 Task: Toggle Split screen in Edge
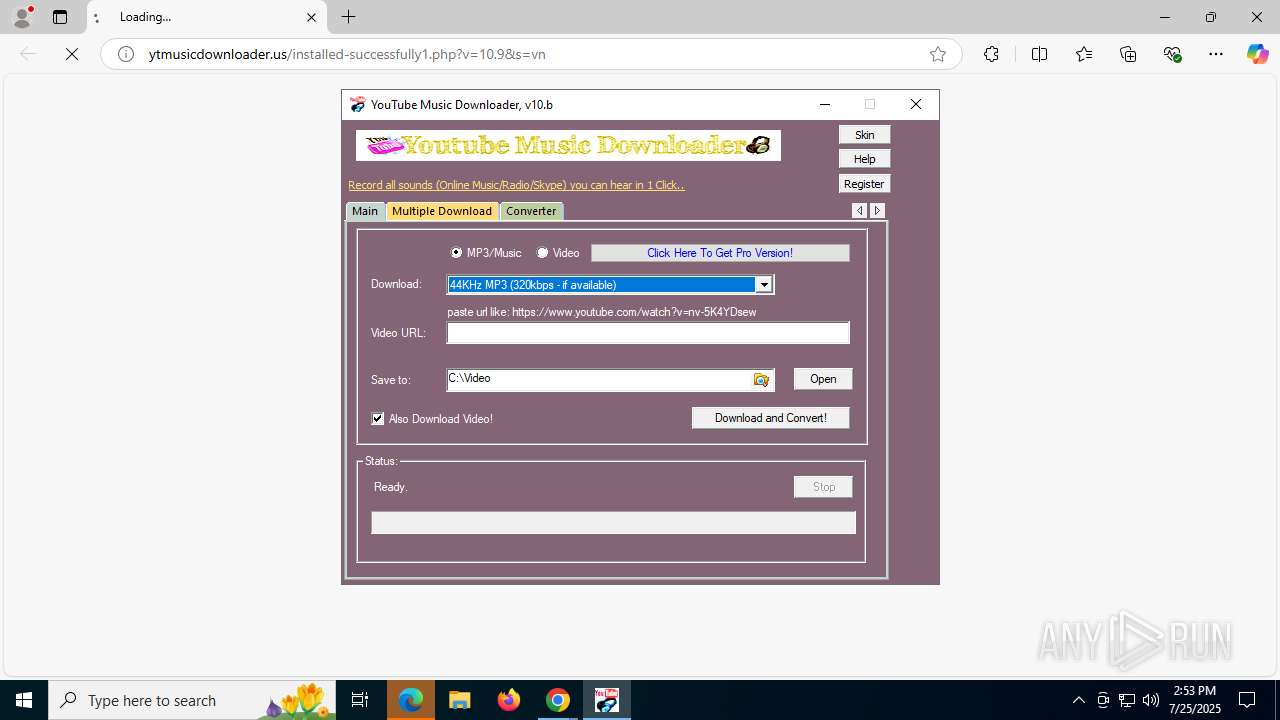[1039, 54]
